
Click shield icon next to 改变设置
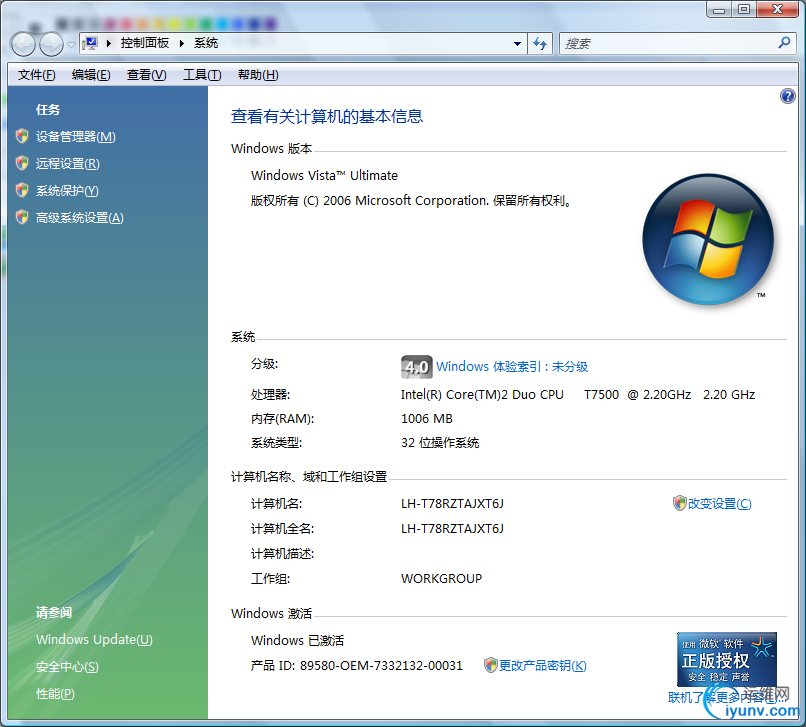(x=680, y=503)
